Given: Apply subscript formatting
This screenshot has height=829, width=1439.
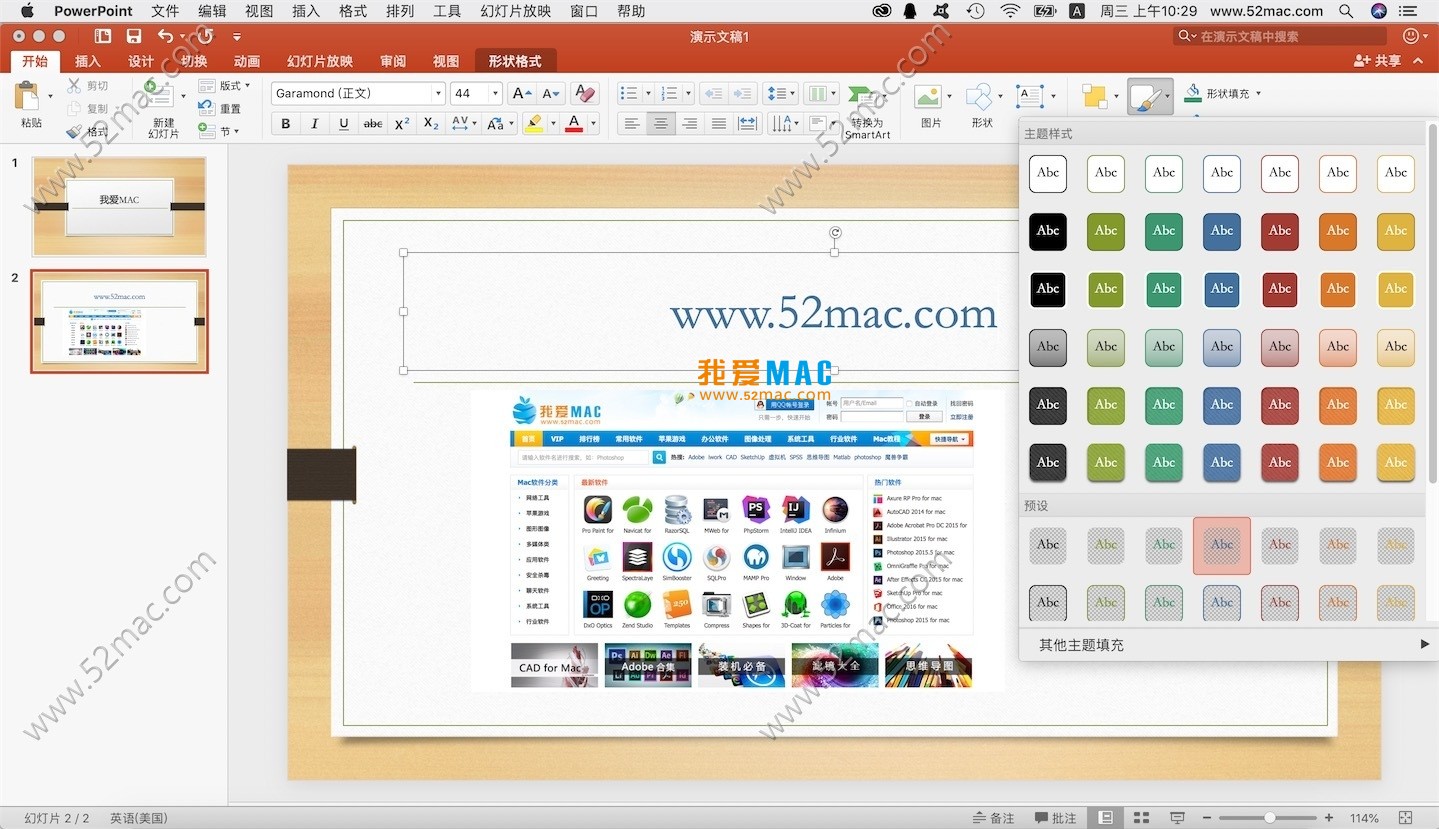Looking at the screenshot, I should point(431,124).
